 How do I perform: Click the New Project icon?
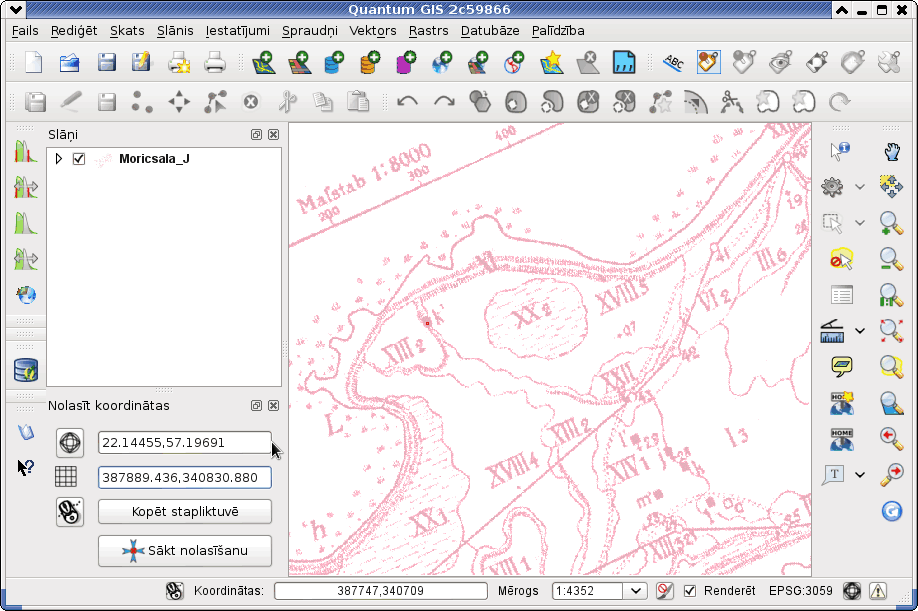(34, 62)
